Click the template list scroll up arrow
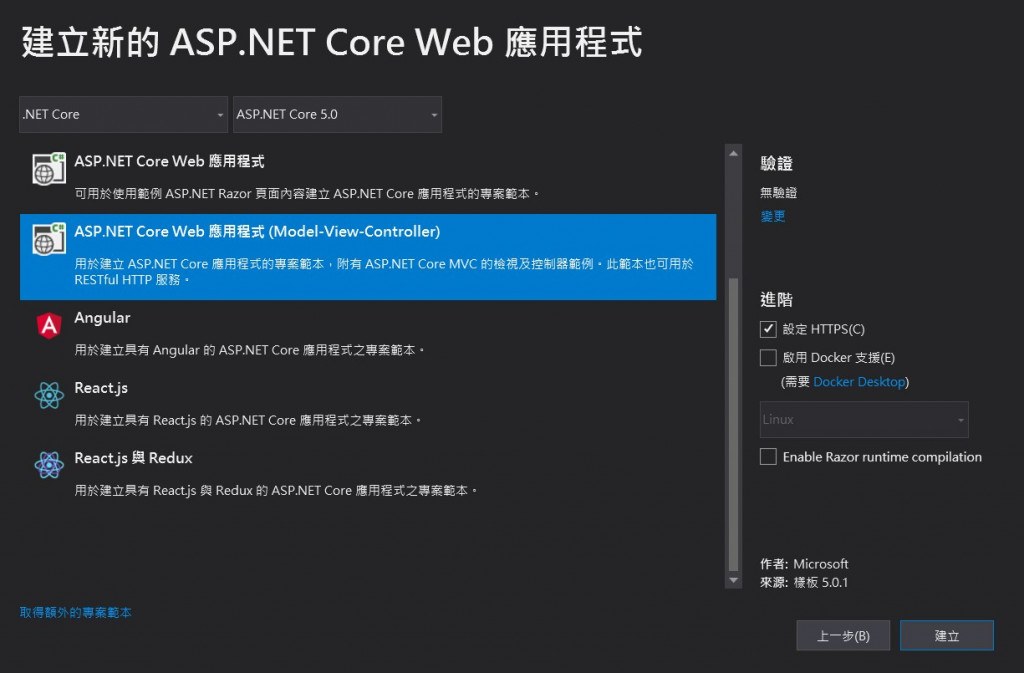The image size is (1024, 673). [x=733, y=153]
